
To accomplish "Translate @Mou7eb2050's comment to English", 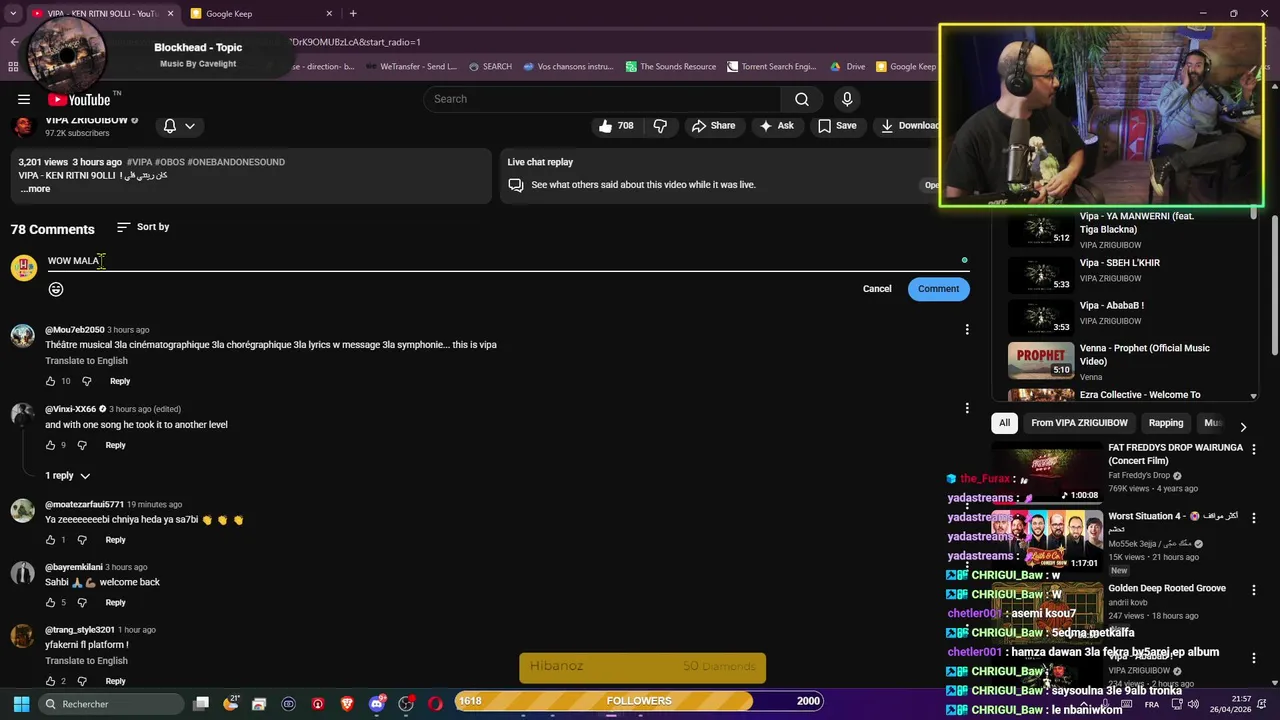I will [x=86, y=361].
